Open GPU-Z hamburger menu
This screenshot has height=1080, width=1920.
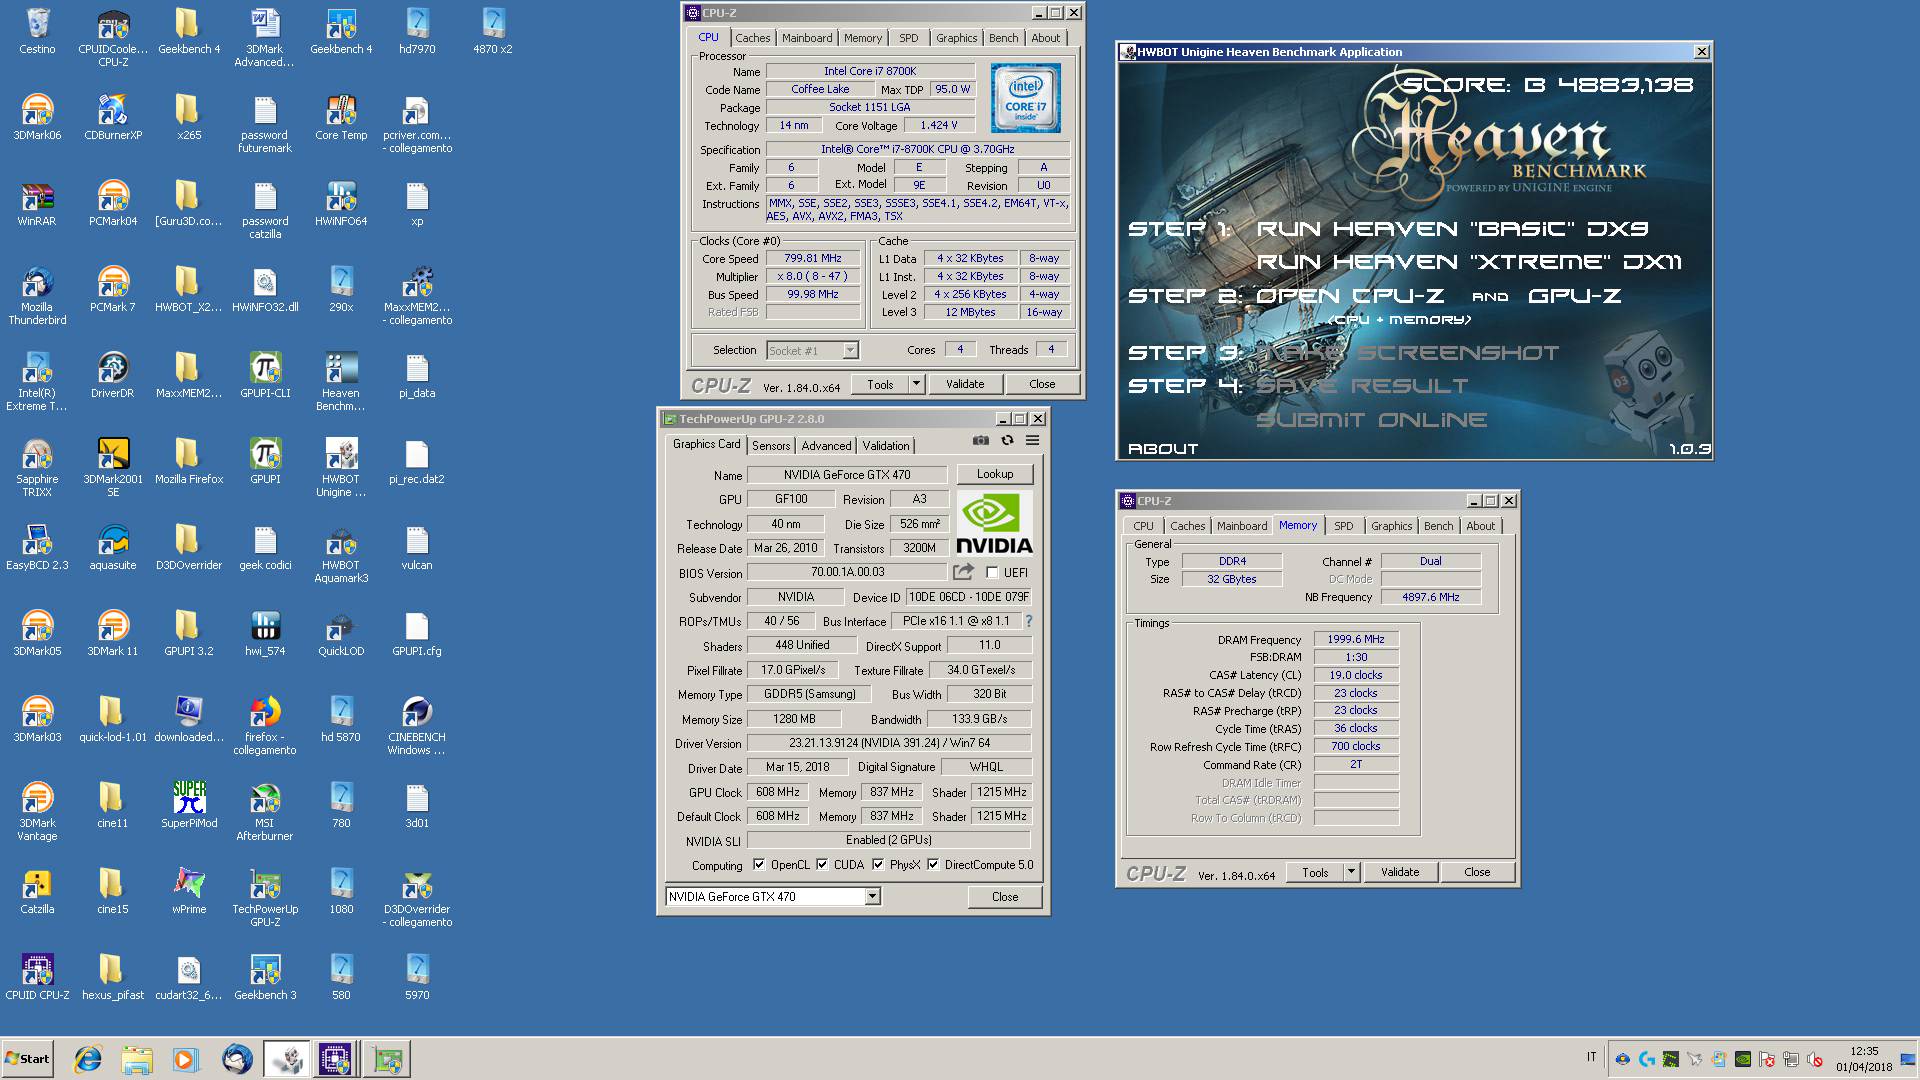coord(1032,441)
